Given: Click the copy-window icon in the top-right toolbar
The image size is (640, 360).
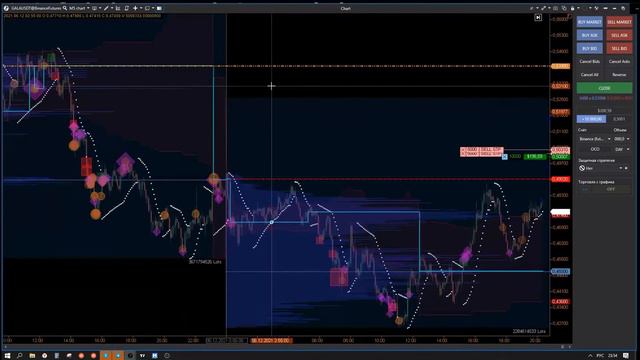Looking at the screenshot, I should [564, 8].
